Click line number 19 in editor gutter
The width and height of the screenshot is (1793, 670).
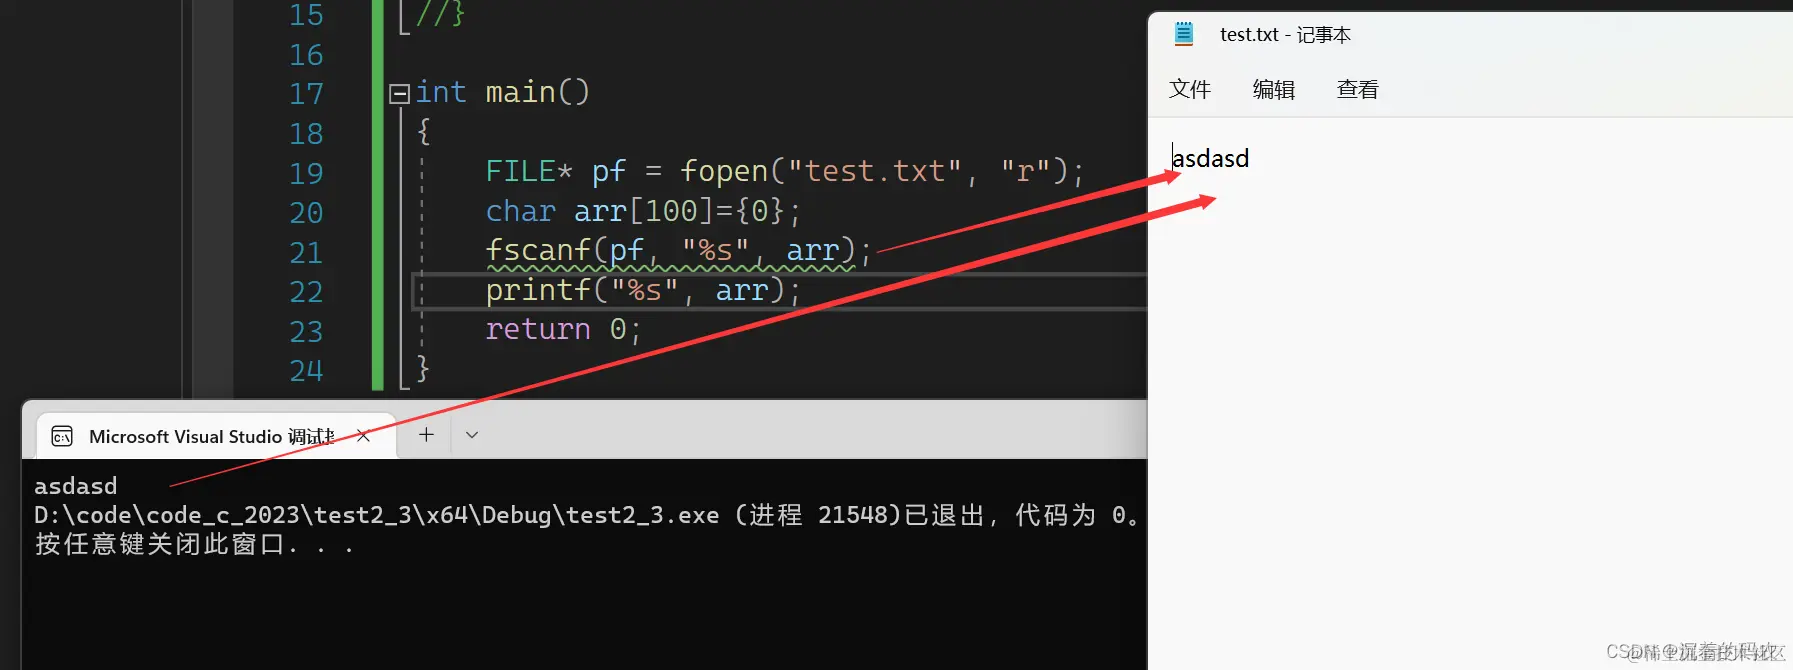tap(306, 173)
